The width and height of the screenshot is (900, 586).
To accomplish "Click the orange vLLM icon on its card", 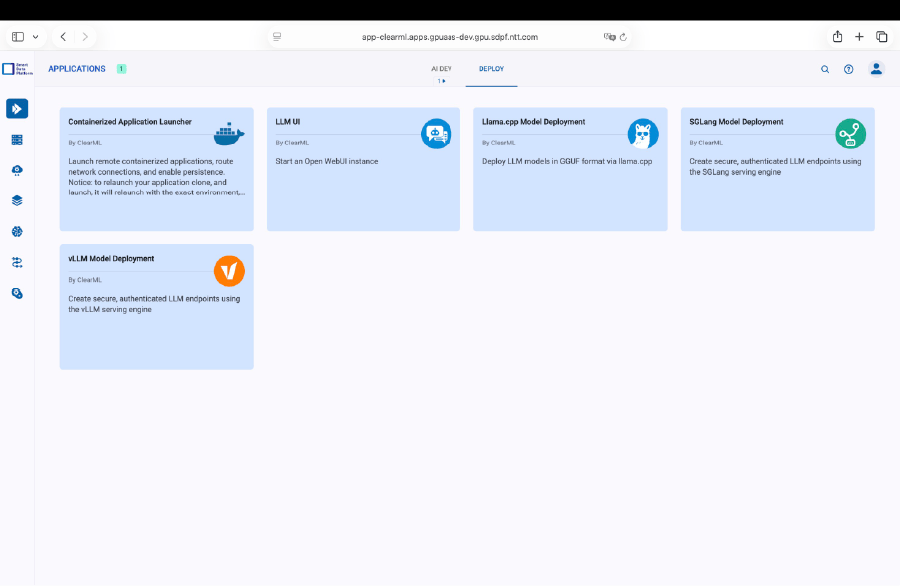I will point(229,271).
